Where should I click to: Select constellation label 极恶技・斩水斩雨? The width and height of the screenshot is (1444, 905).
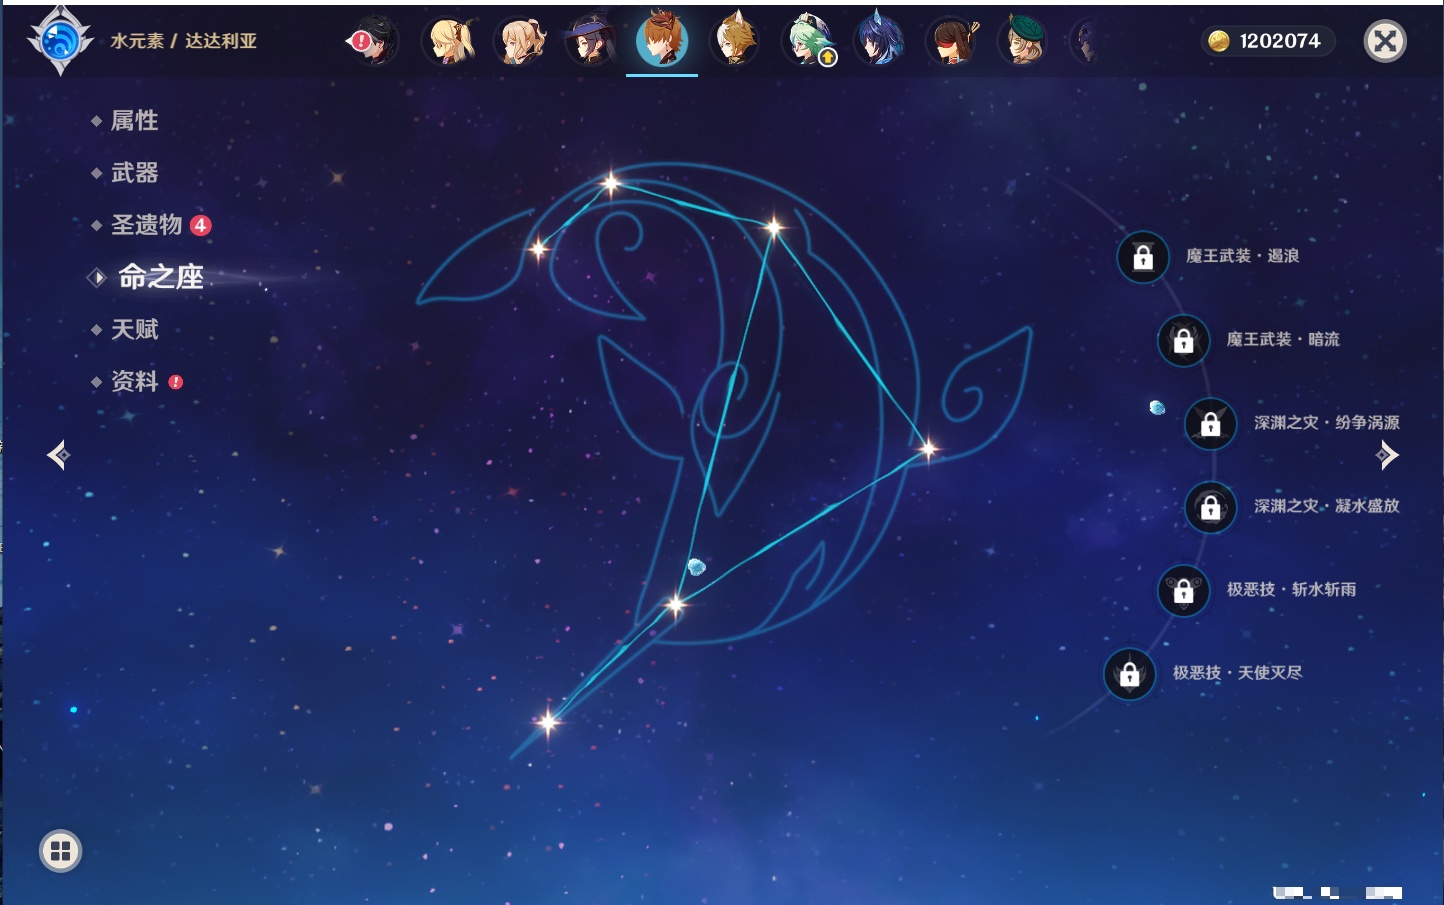[1292, 589]
